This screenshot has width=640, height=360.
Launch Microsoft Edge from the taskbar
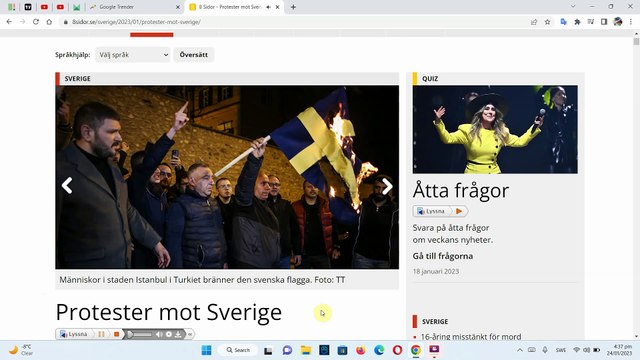point(379,350)
